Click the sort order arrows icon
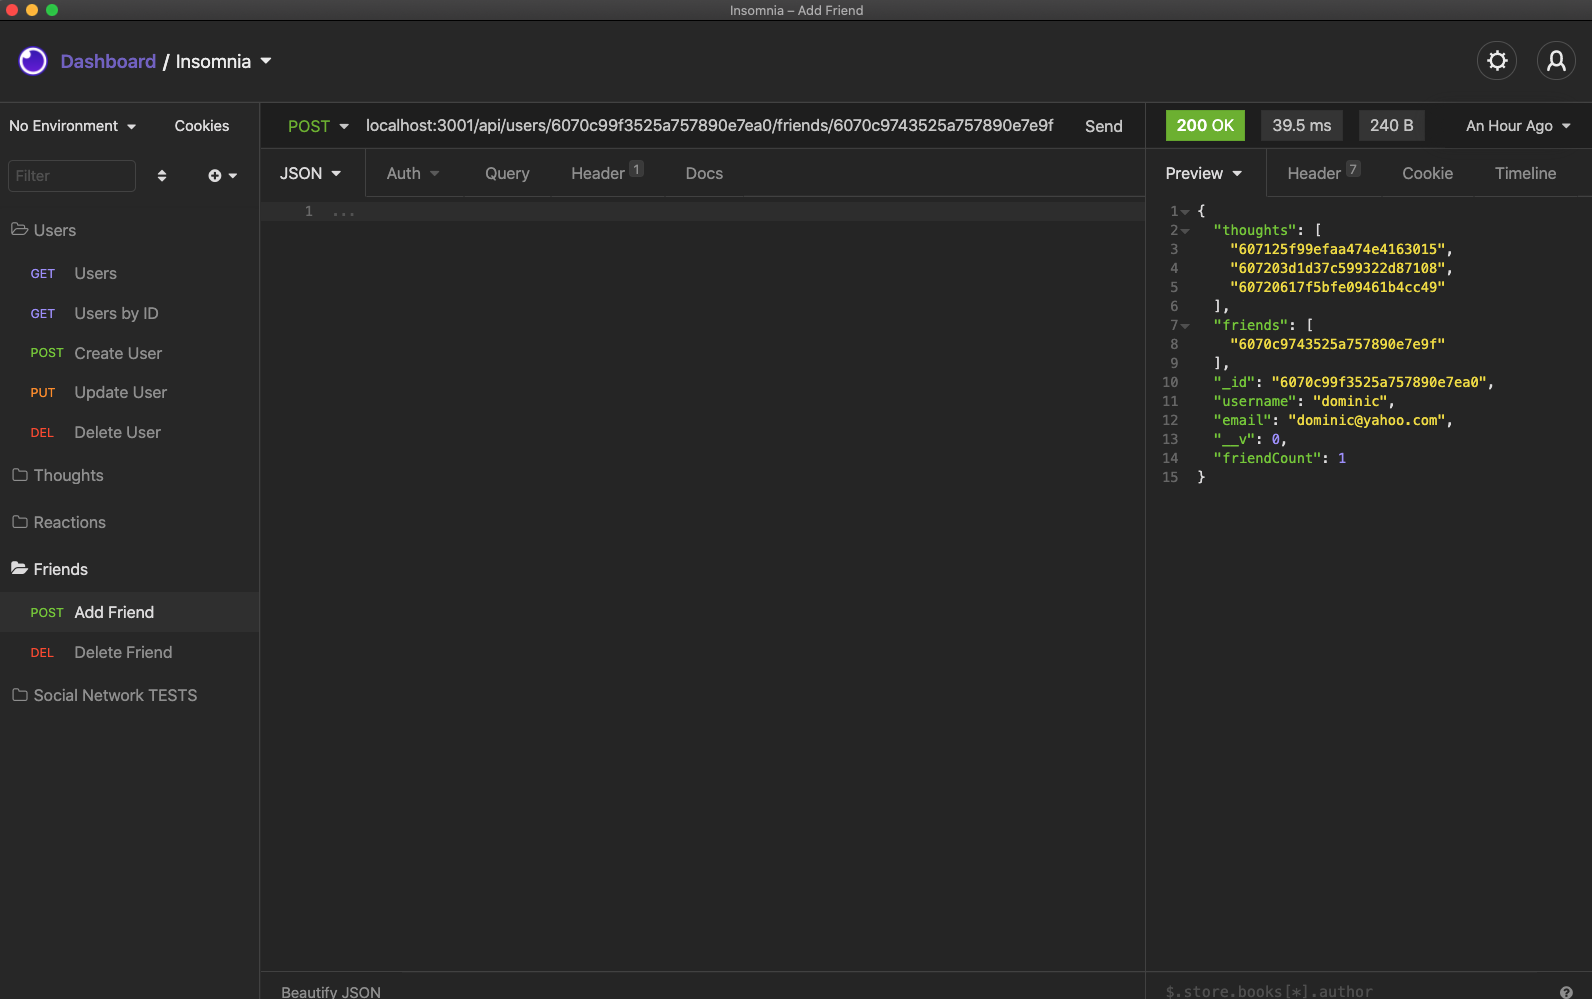Viewport: 1592px width, 999px height. point(162,176)
